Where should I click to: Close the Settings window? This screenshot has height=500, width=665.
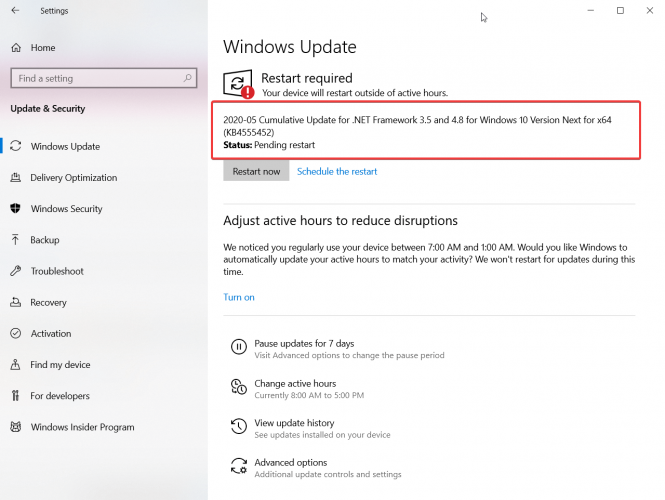[x=649, y=10]
